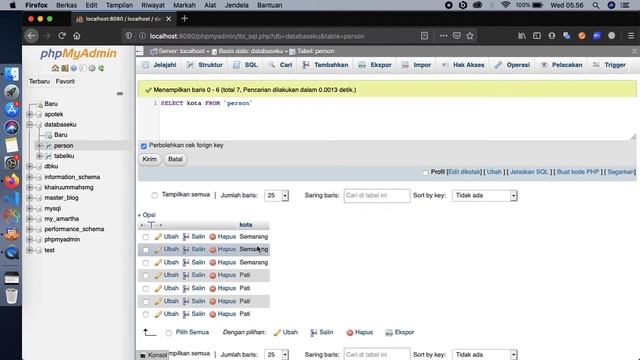Click Buat kode PHP link
This screenshot has height=360, width=640.
(578, 172)
